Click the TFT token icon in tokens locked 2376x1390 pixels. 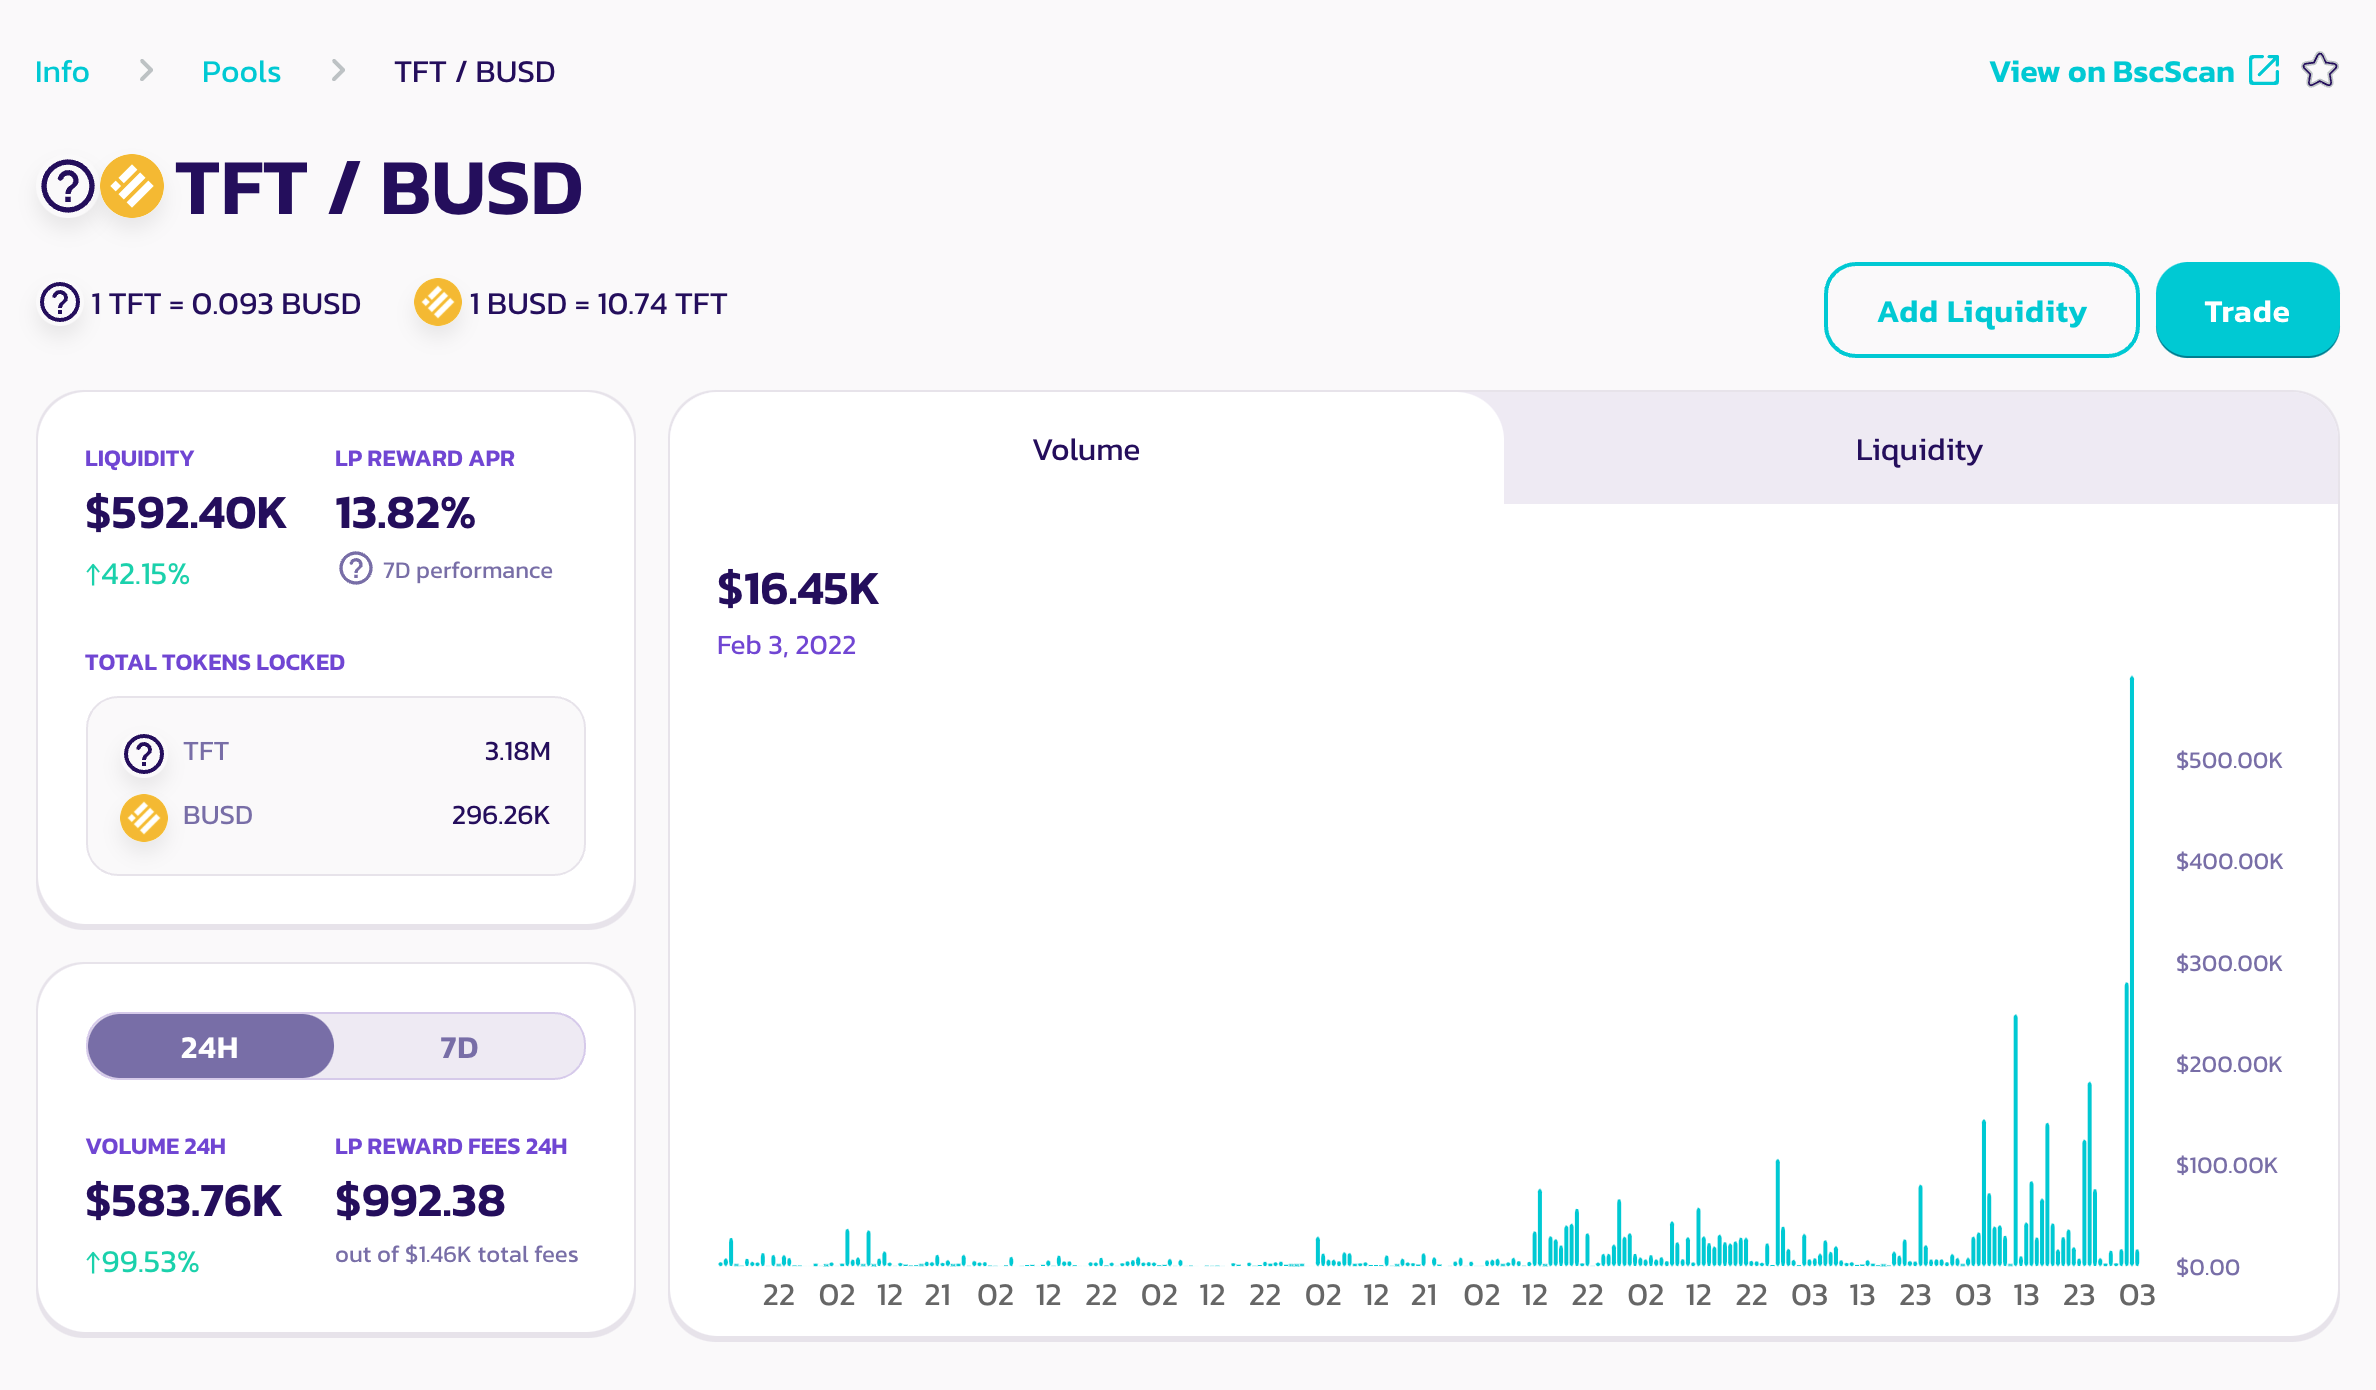tap(144, 753)
